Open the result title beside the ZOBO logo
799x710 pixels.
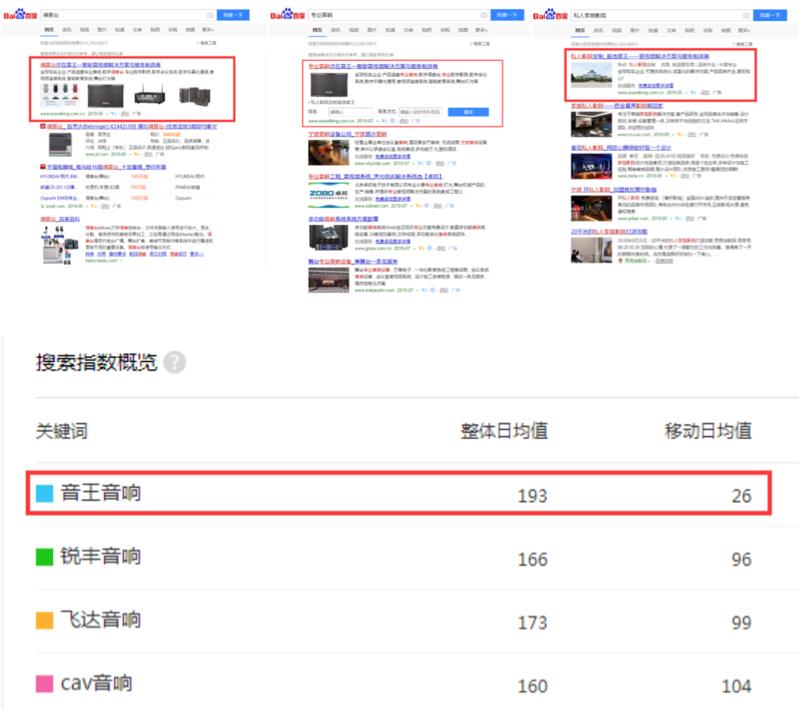375,176
